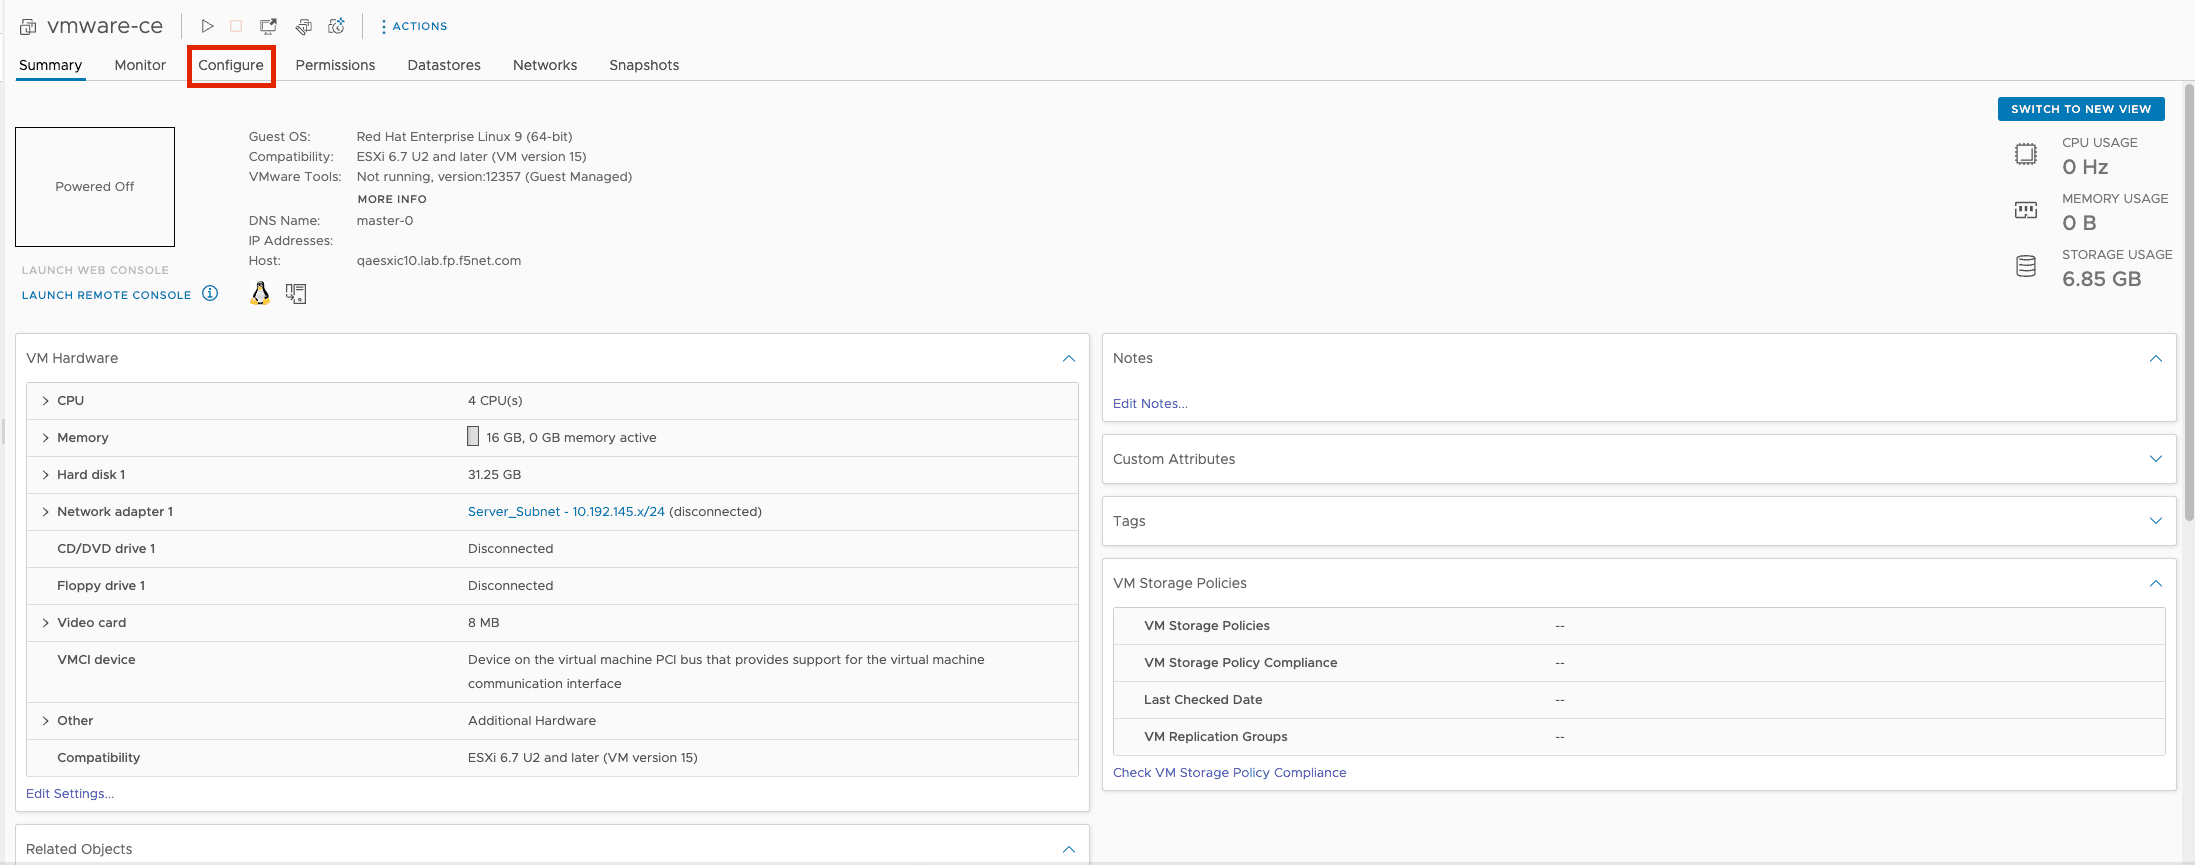Expand the Tags panel

pyautogui.click(x=2155, y=521)
